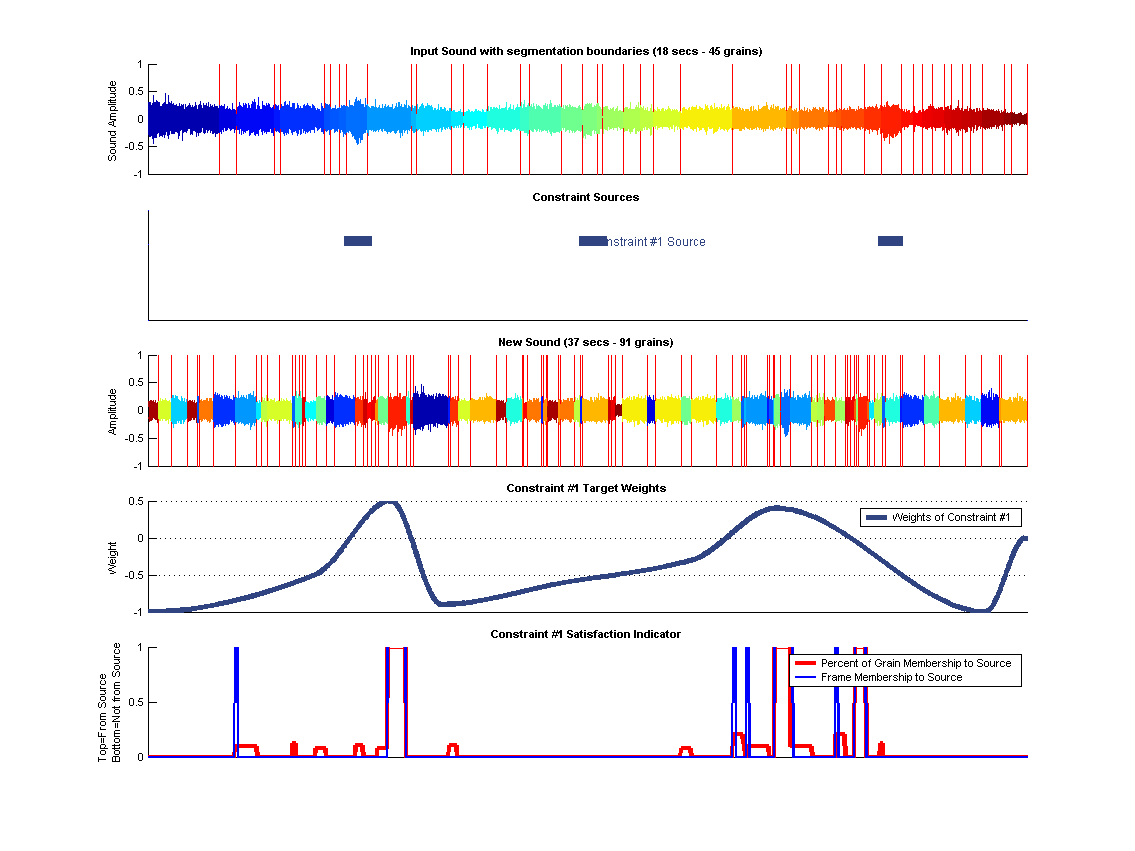Screen dimensions: 1135x851
Task: Click 'Percent of Grain Membership to Source' legend text
Action: pos(915,663)
